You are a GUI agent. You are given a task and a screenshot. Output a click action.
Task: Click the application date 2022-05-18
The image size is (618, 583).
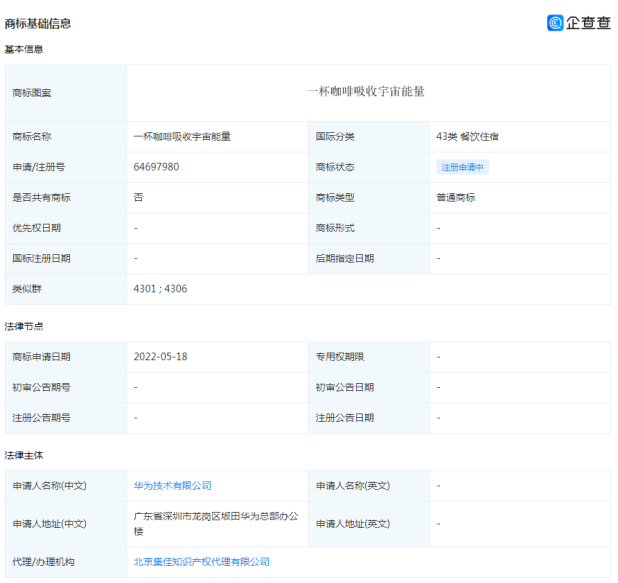click(x=160, y=357)
